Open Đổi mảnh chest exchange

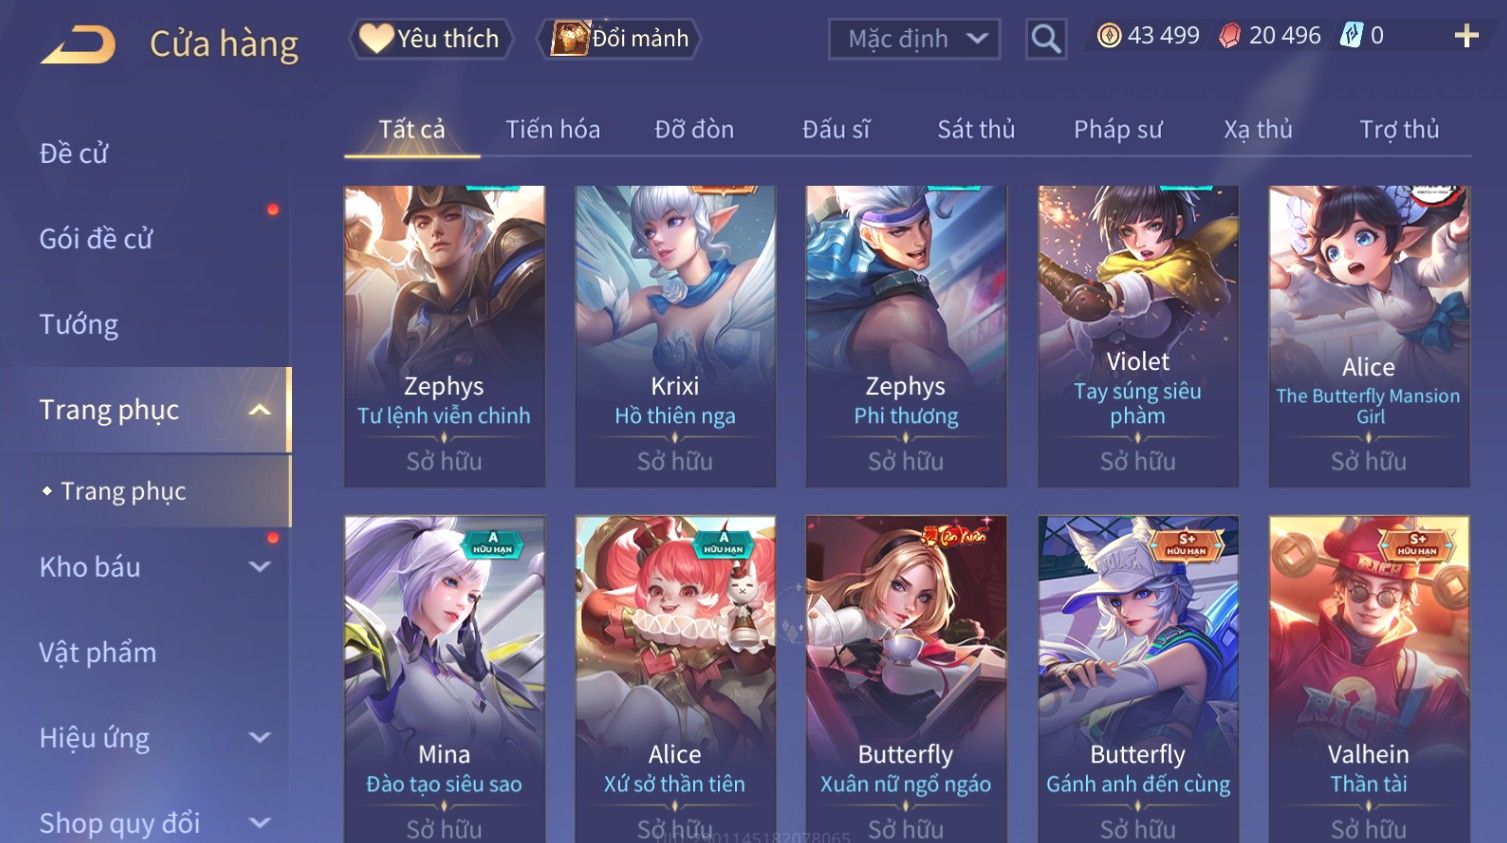click(620, 39)
